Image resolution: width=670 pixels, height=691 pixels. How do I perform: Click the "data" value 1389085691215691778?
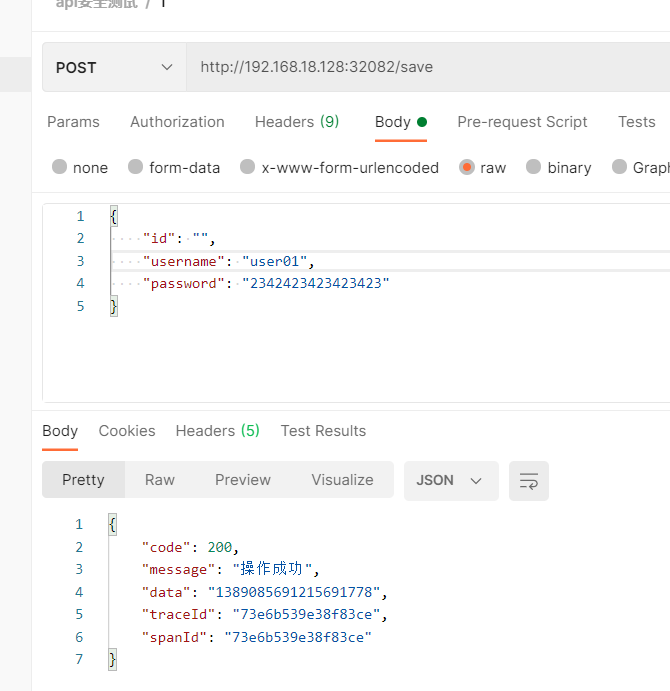[294, 592]
